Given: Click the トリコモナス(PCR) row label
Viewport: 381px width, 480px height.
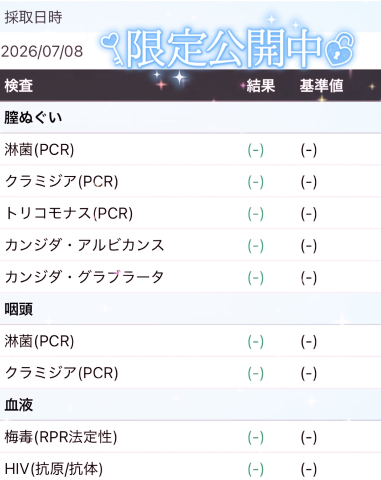Looking at the screenshot, I should point(69,213).
